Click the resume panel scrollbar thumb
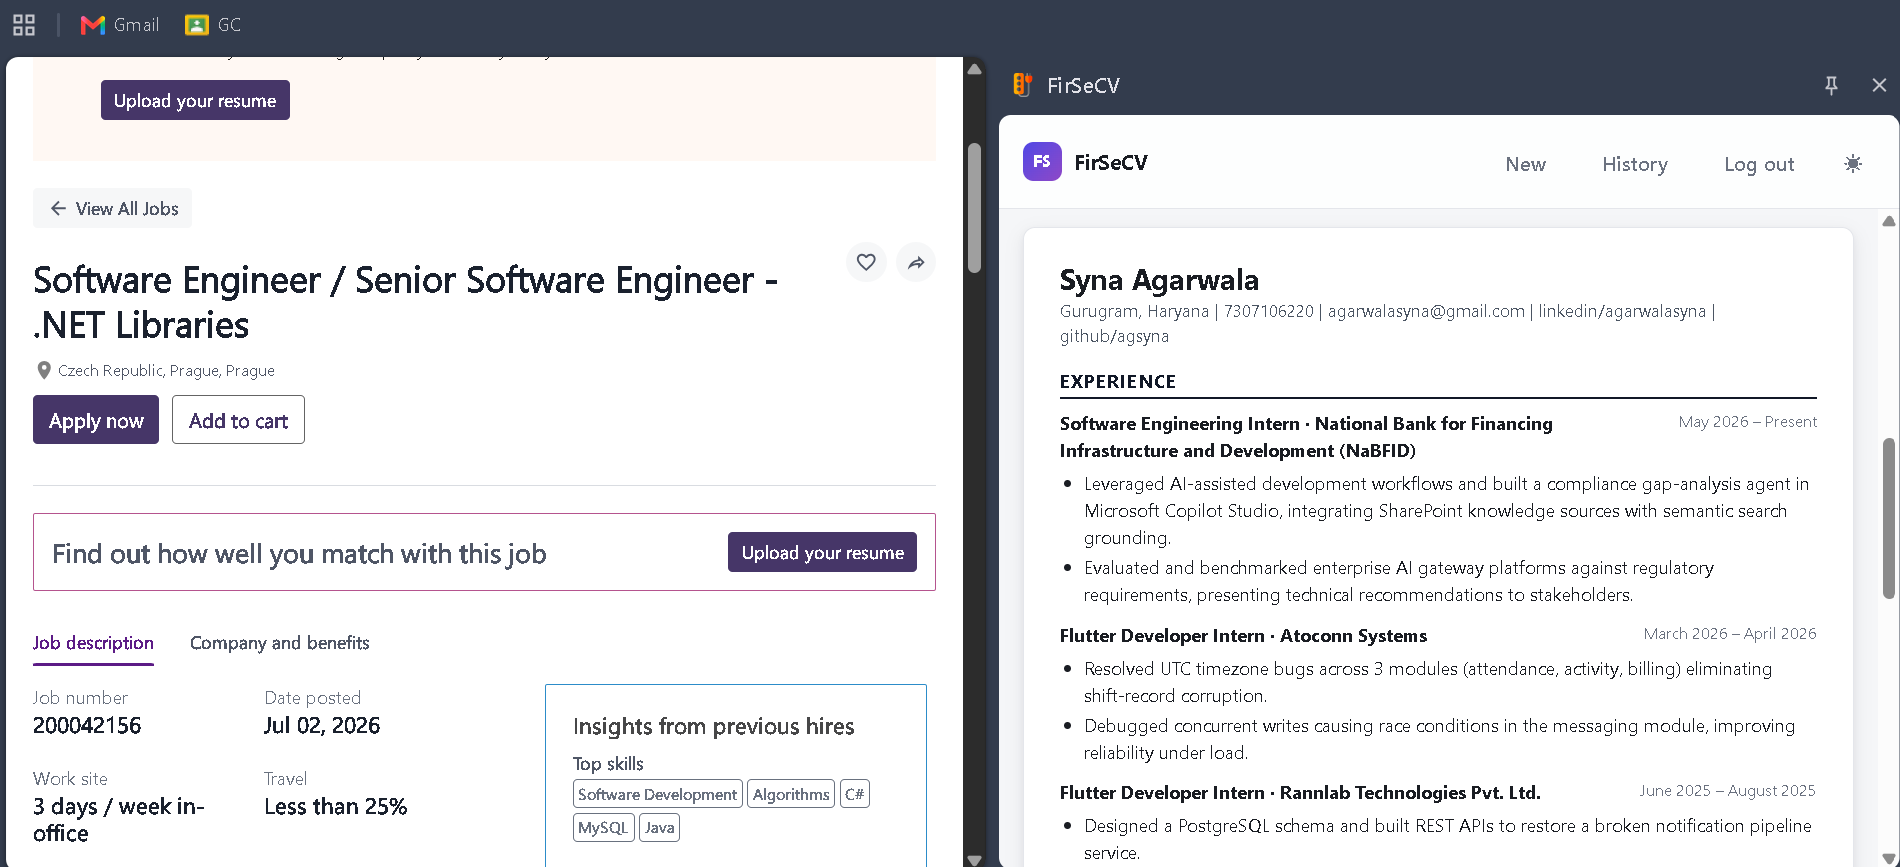Screen dimensions: 1900x867 (1889, 518)
